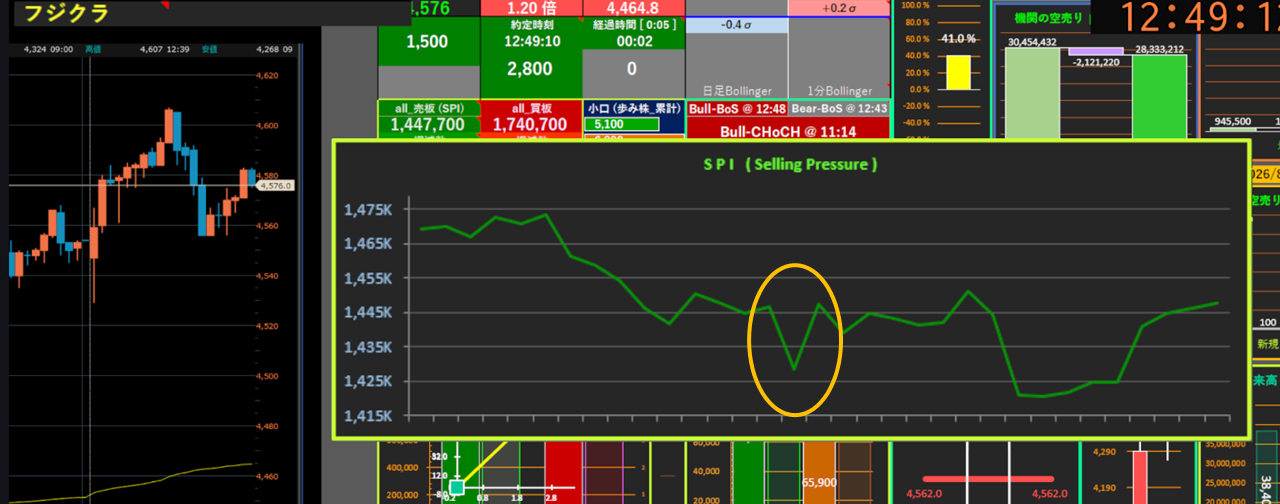Click the 約定時刻 12:49:10 cell

(531, 34)
